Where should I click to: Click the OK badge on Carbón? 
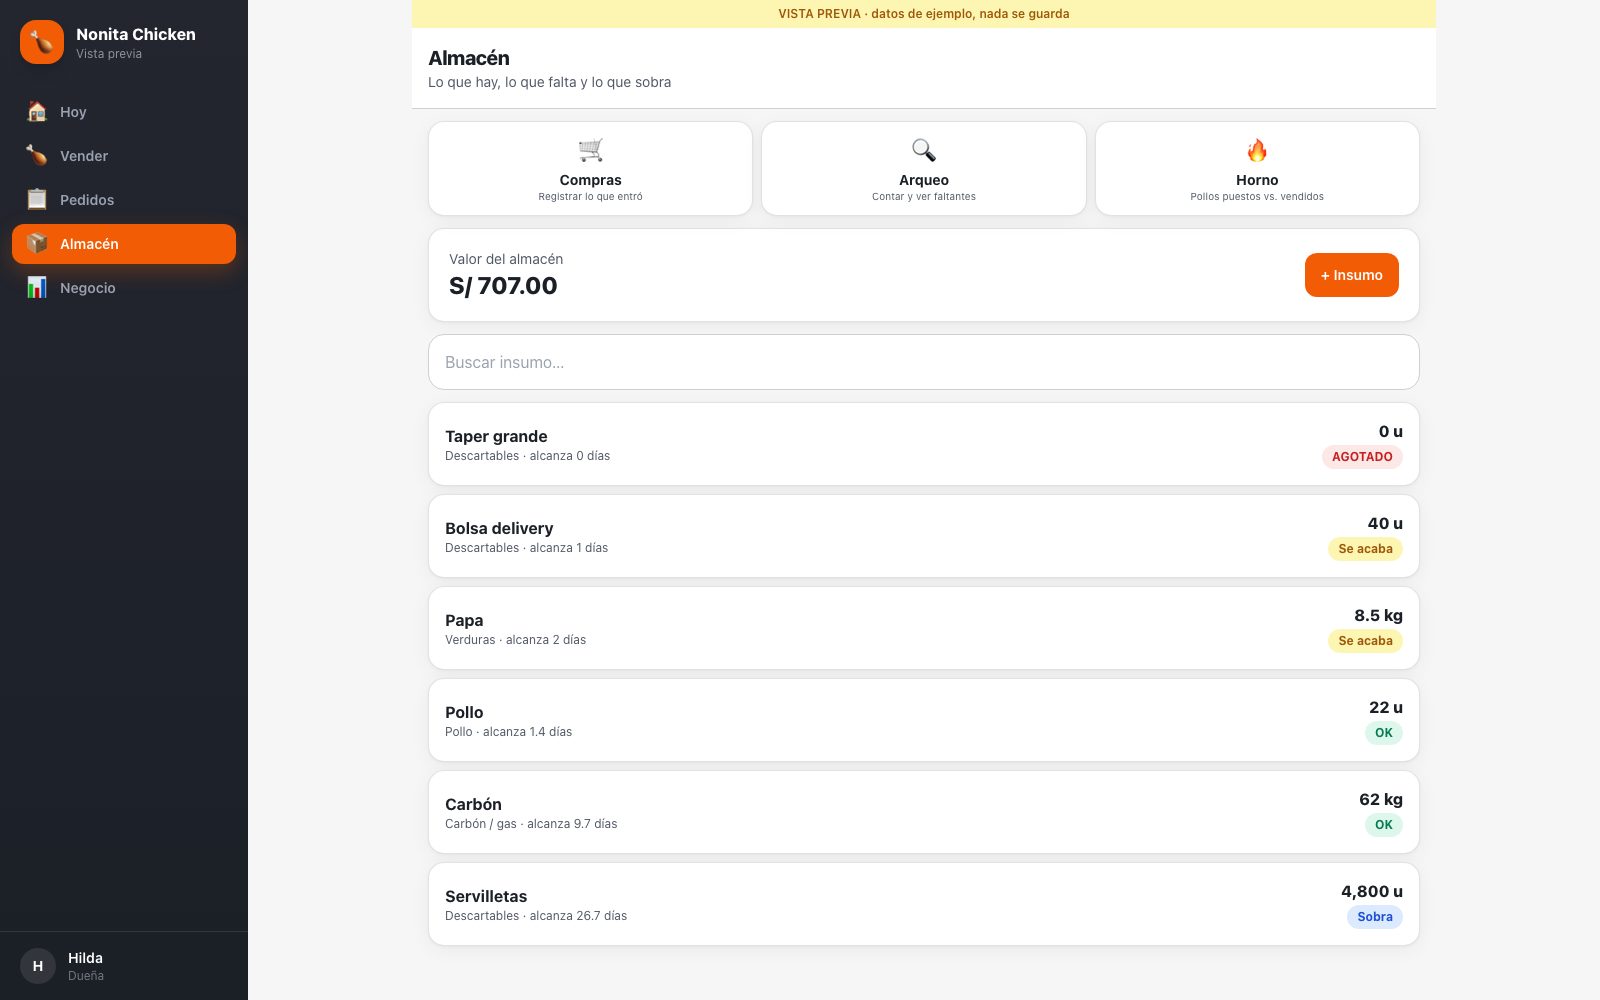[x=1384, y=825]
